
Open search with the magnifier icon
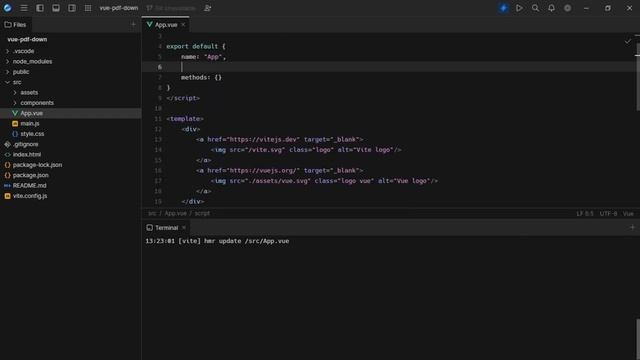pos(535,8)
